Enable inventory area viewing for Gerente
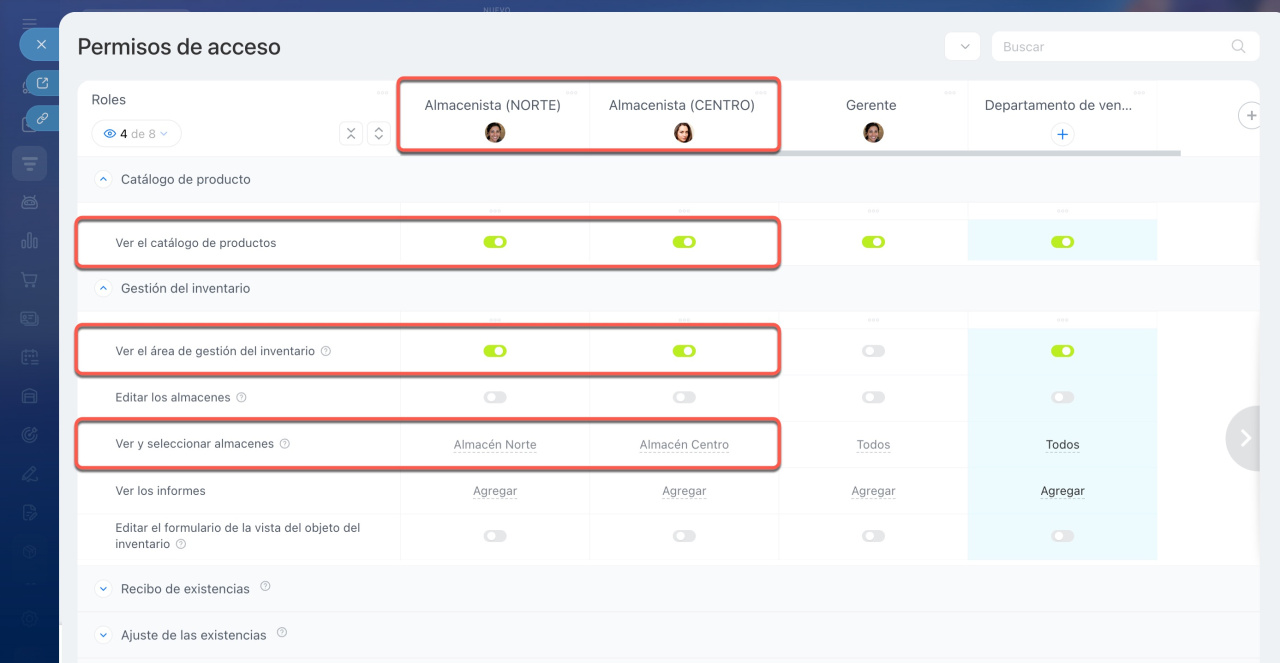1280x663 pixels. [873, 351]
